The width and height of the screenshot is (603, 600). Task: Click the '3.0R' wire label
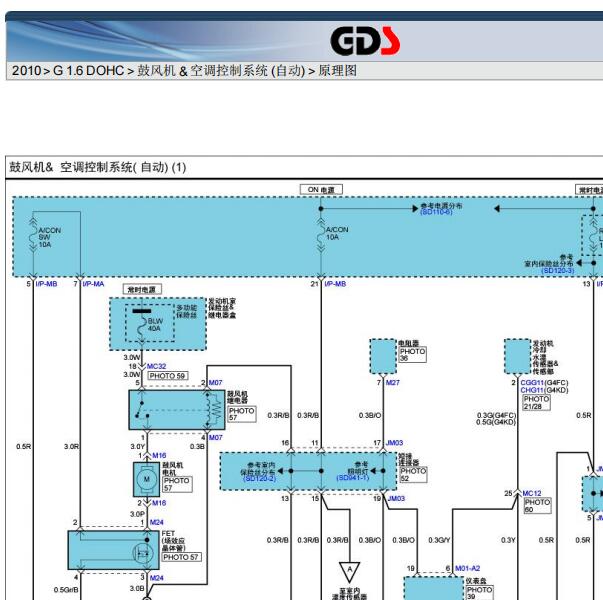pos(72,447)
